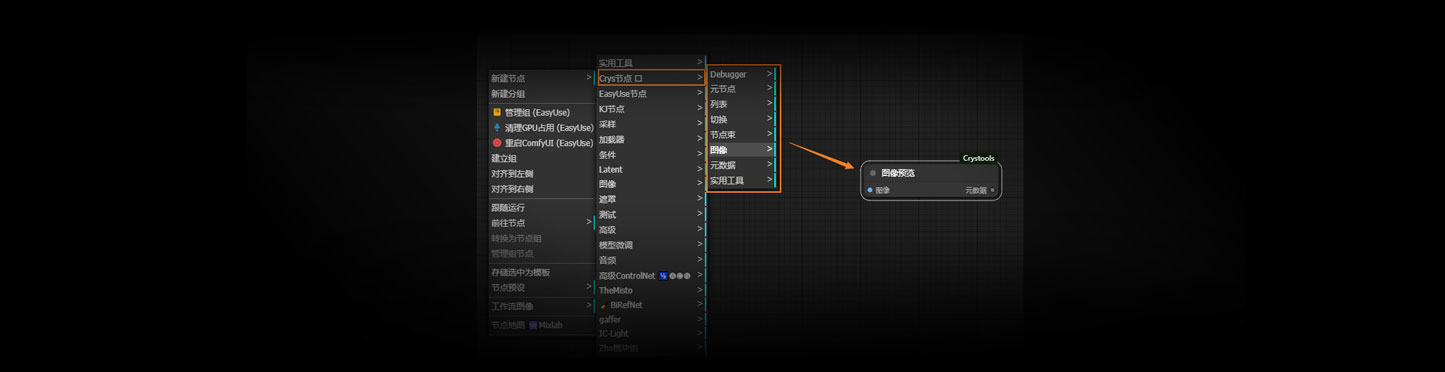Open the TheMisto menu entry
This screenshot has width=1445, height=372.
(x=651, y=290)
